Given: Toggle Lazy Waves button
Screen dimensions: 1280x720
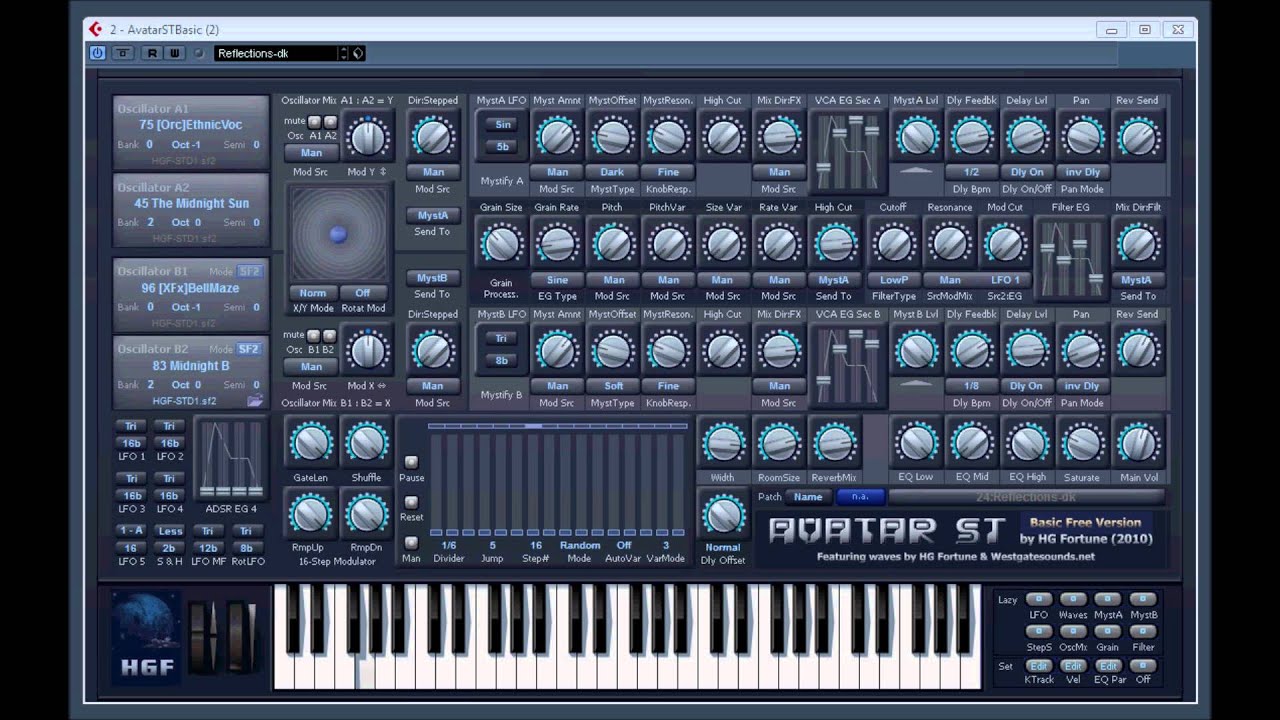Looking at the screenshot, I should (1073, 600).
